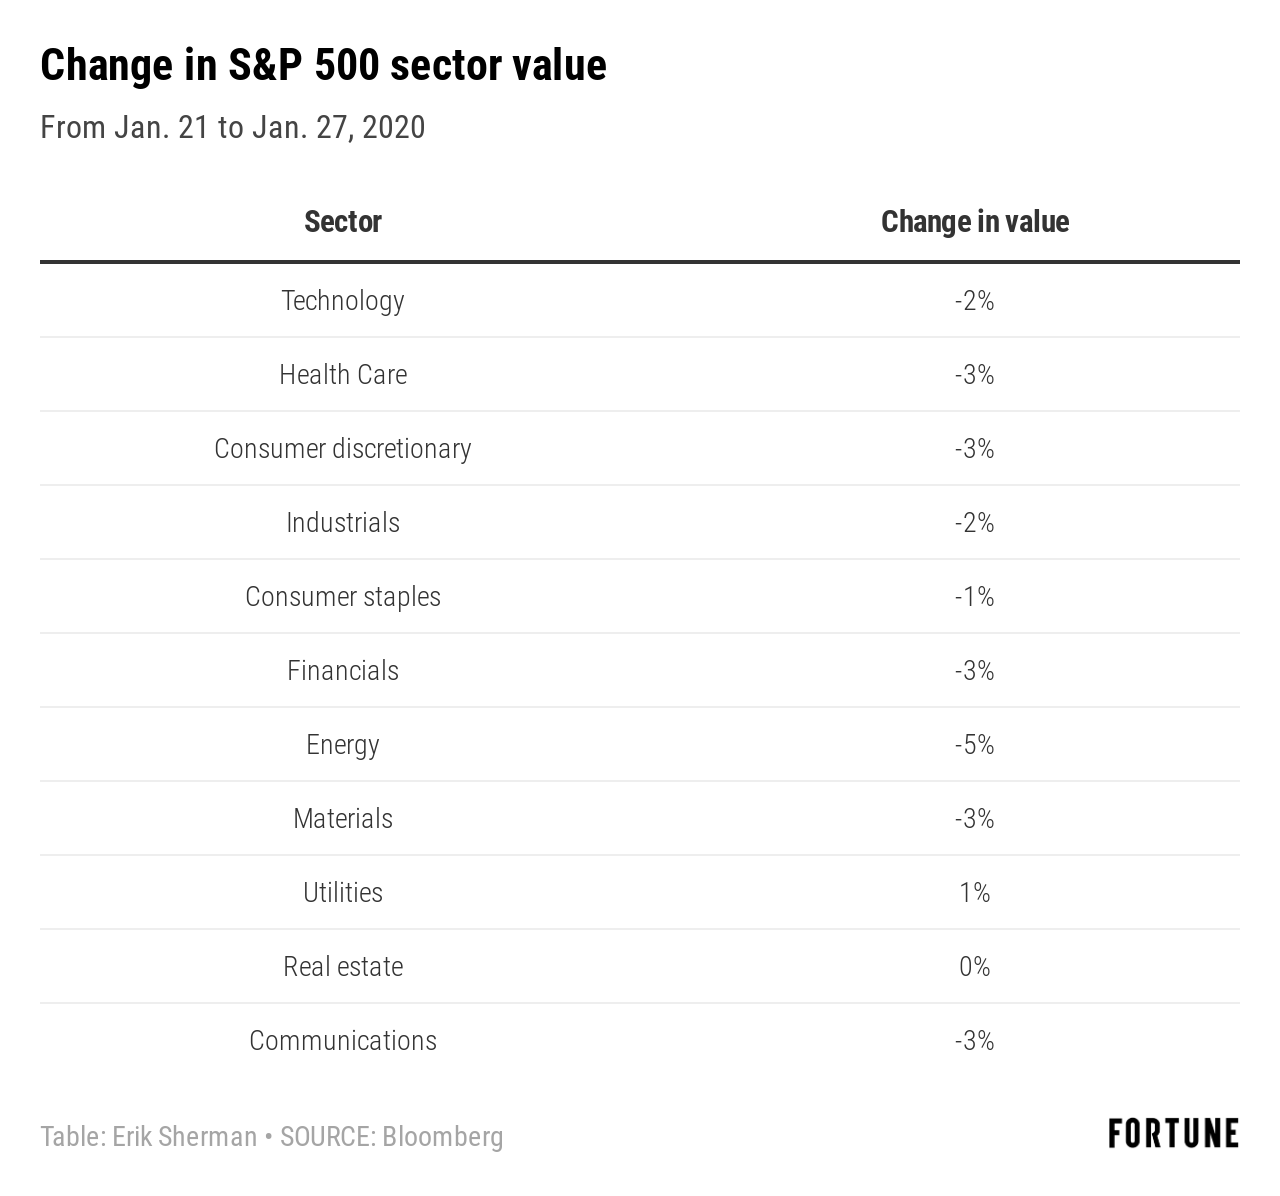Select the Real estate cell
Image resolution: width=1280 pixels, height=1196 pixels.
[343, 967]
